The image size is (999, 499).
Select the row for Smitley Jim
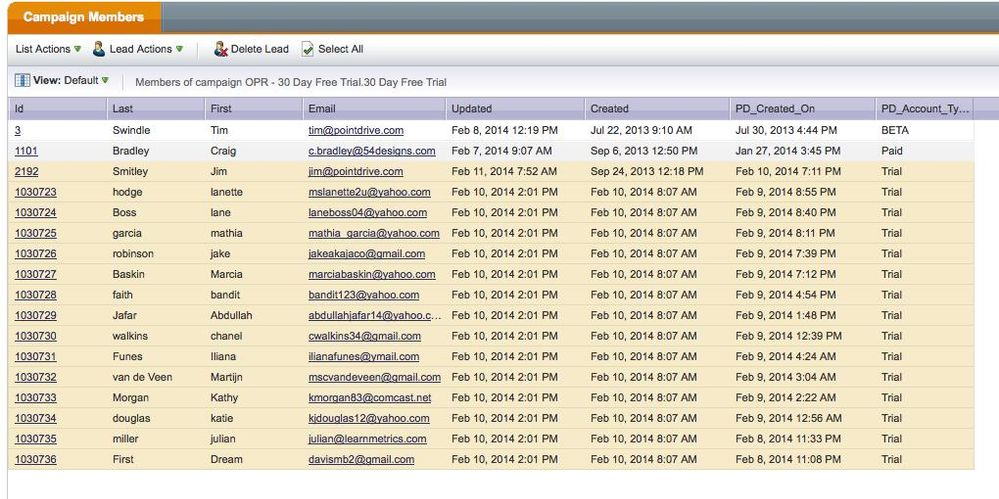[130, 171]
